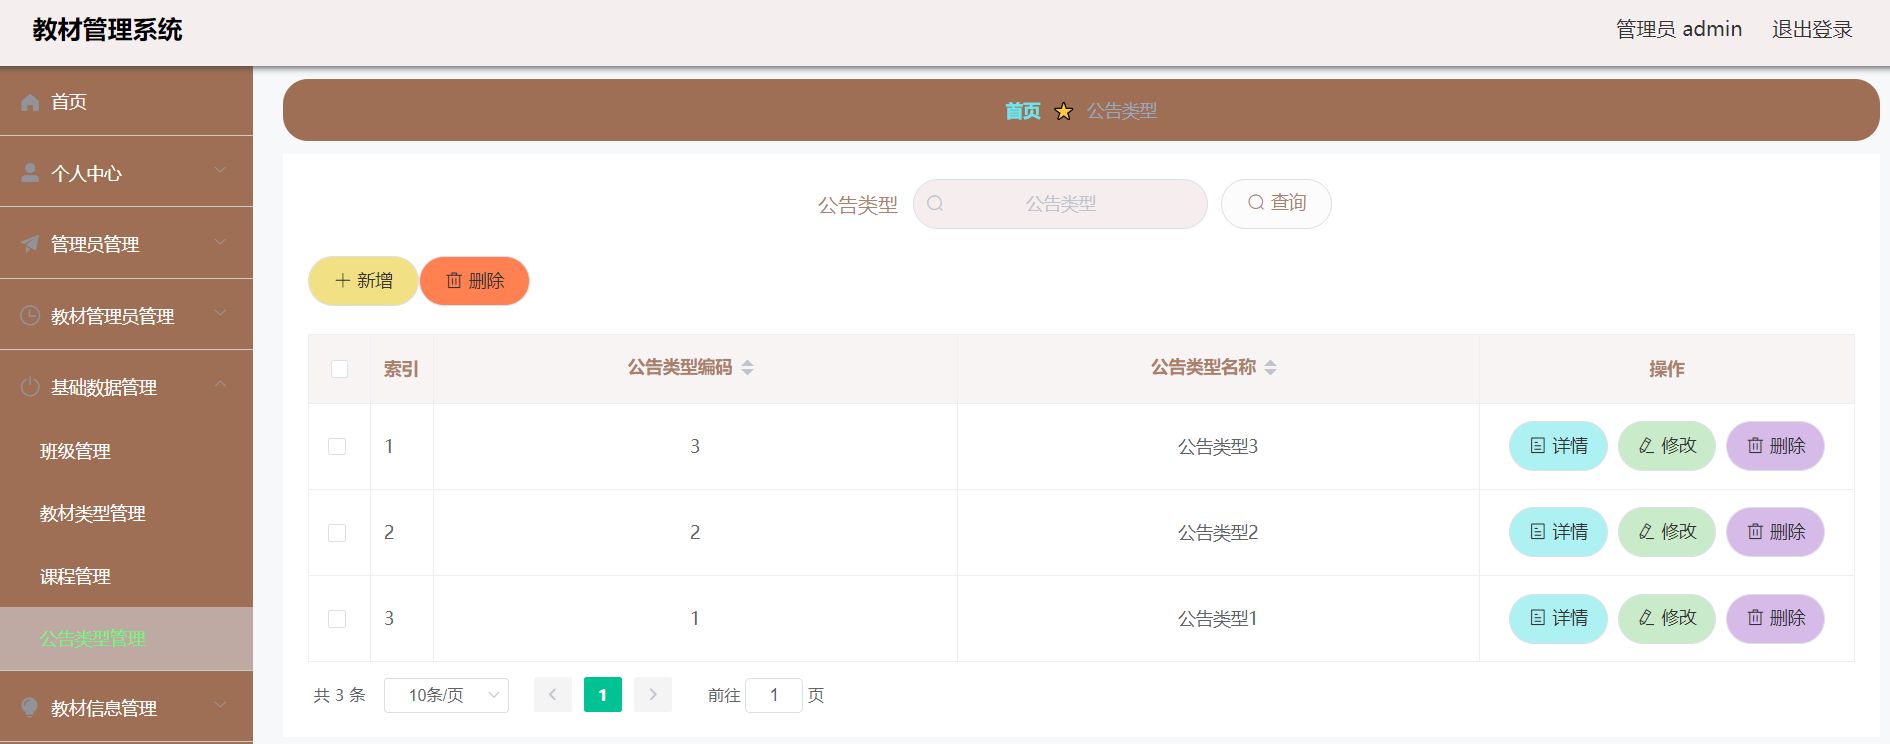Select 公告类型管理 submenu item

126,638
